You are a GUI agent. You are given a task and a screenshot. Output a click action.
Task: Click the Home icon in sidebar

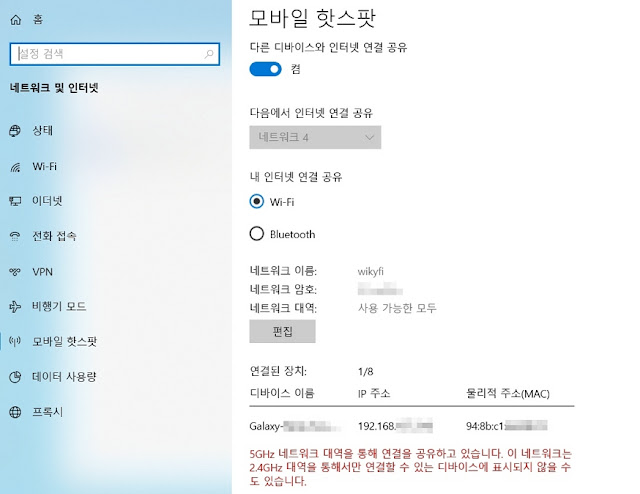pyautogui.click(x=16, y=19)
